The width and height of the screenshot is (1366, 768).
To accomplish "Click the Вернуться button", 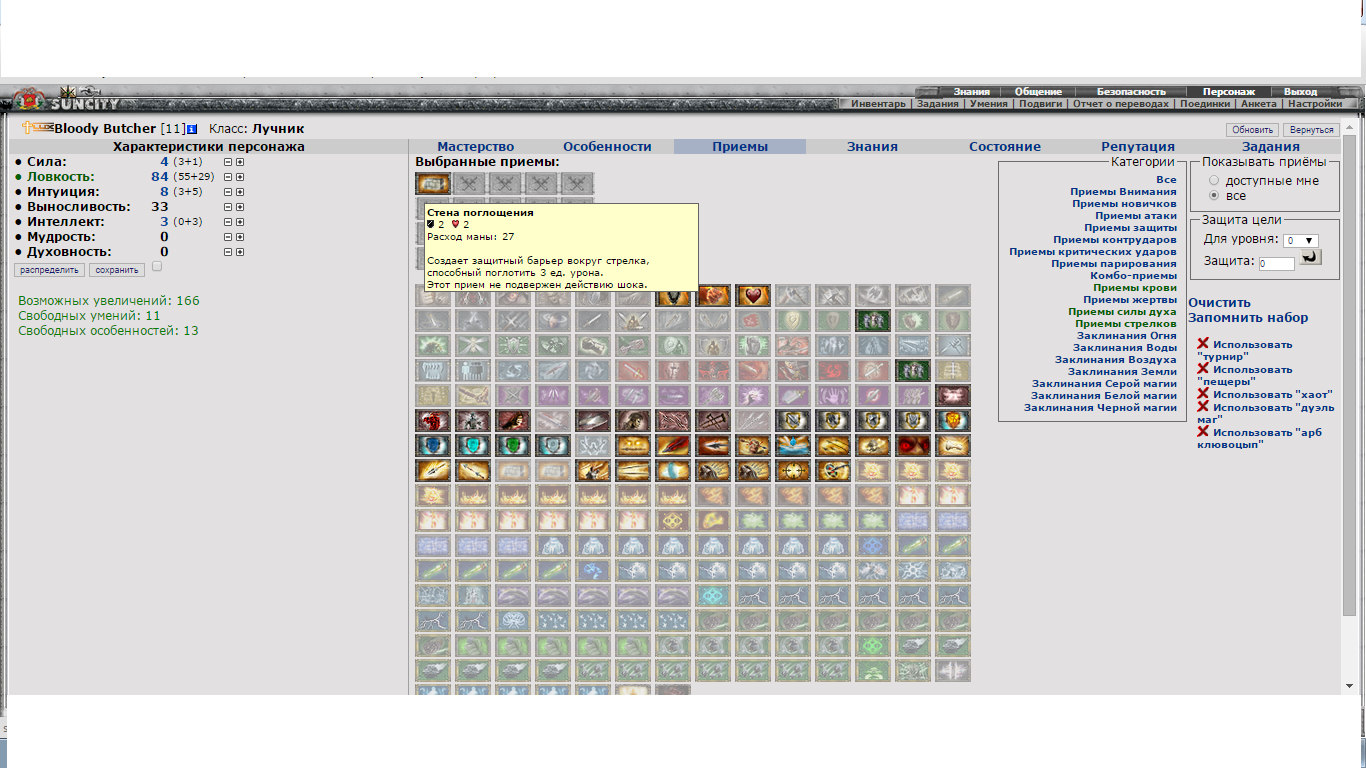I will click(x=1312, y=130).
